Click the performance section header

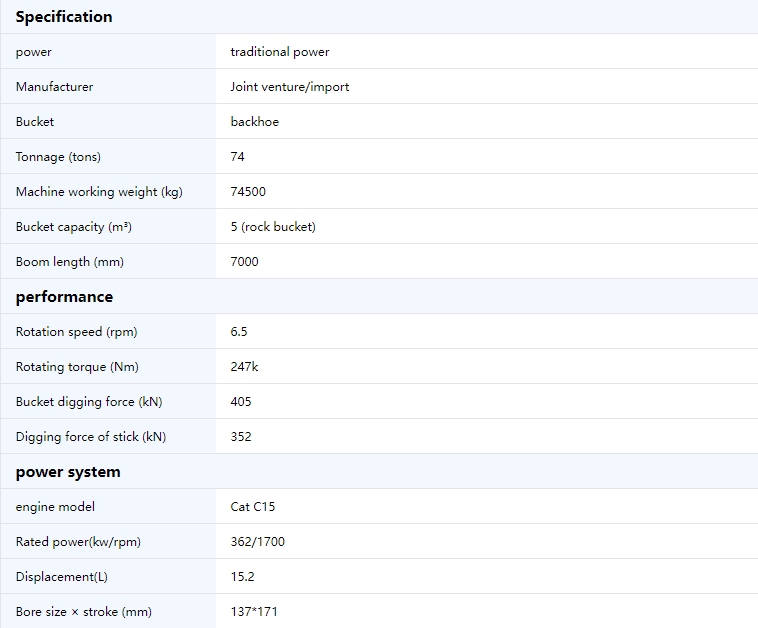64,297
